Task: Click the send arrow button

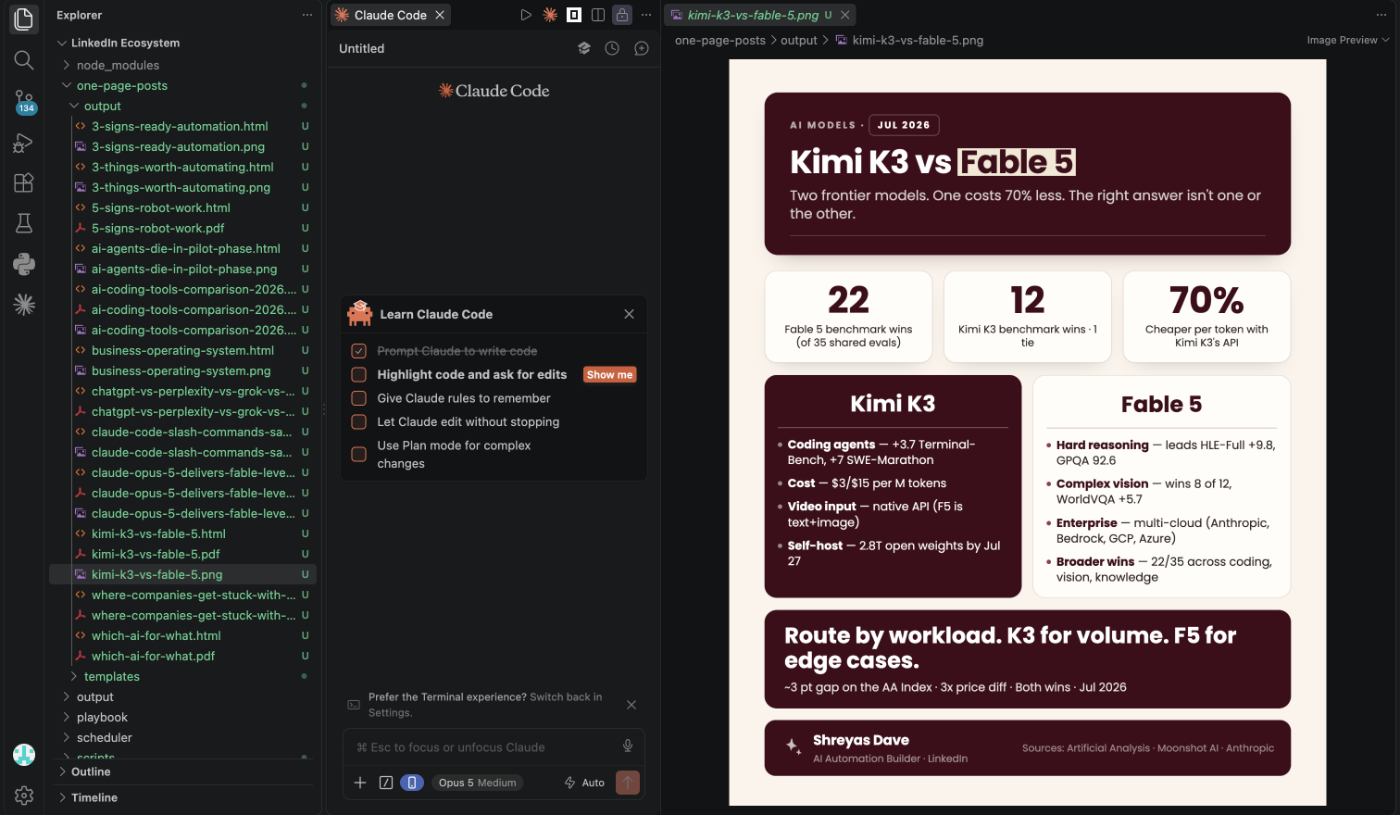Action: coord(628,783)
